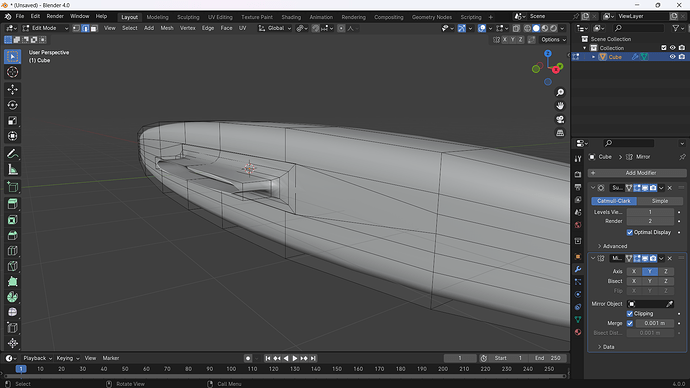690x388 pixels.
Task: Click the Render levels value field
Action: [x=650, y=221]
